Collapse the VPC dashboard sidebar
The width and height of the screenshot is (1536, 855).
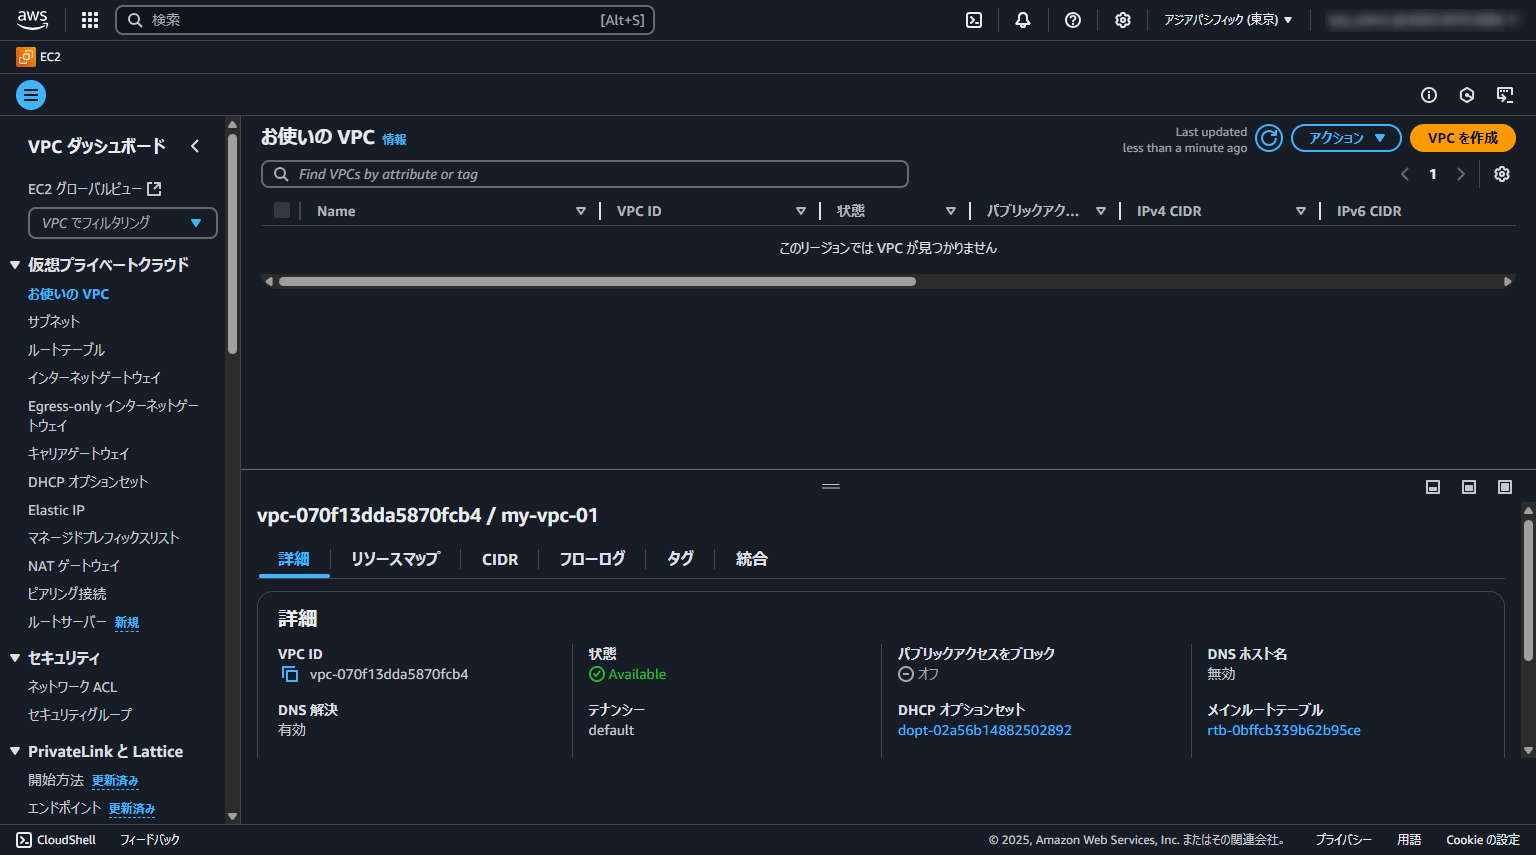[195, 146]
